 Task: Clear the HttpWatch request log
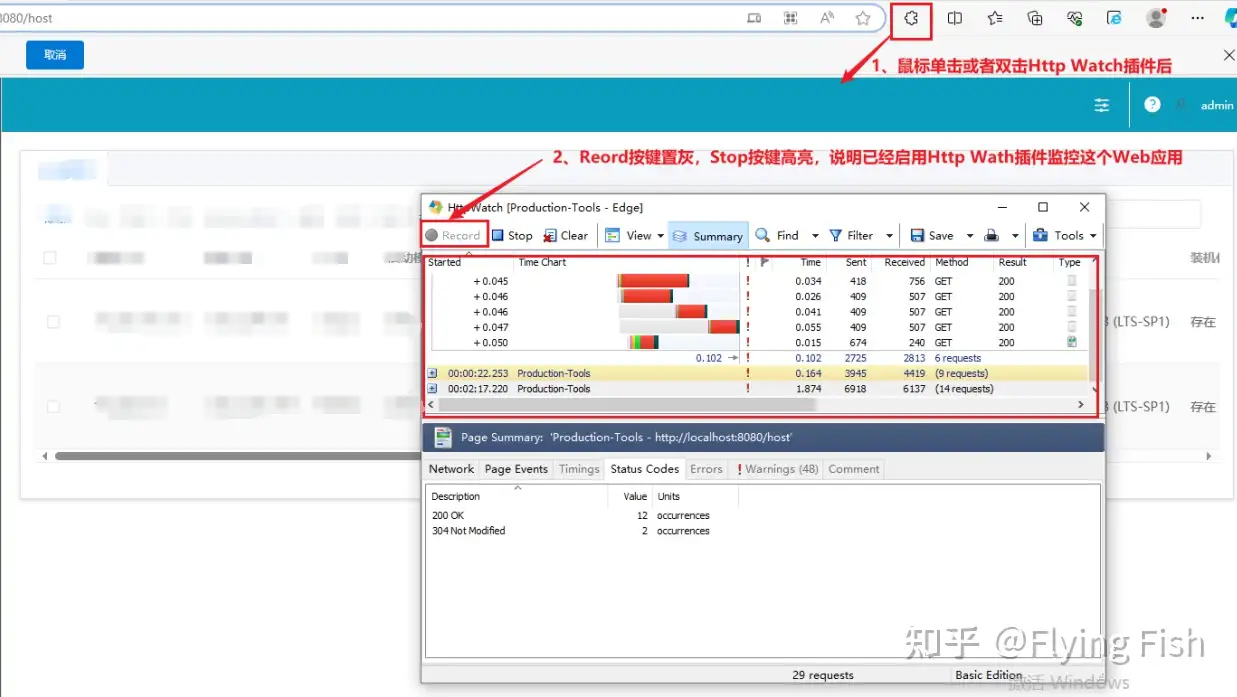click(x=566, y=235)
